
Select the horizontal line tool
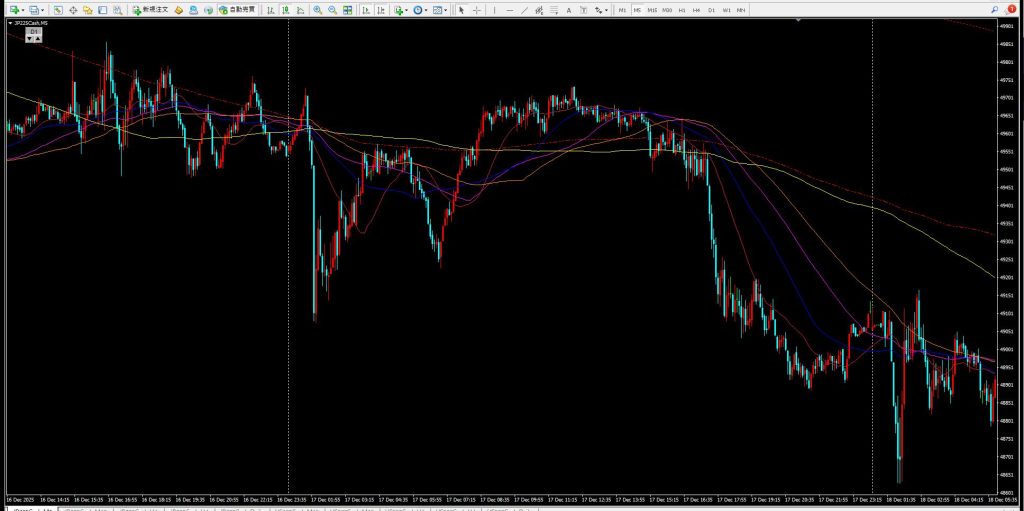[x=510, y=10]
